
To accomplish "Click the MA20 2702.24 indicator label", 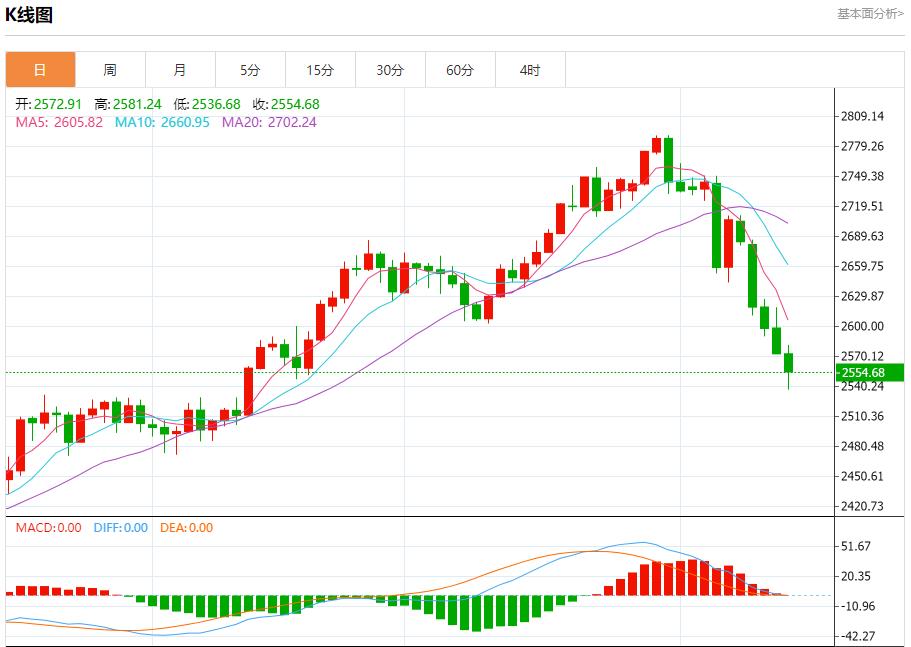I will pyautogui.click(x=269, y=122).
